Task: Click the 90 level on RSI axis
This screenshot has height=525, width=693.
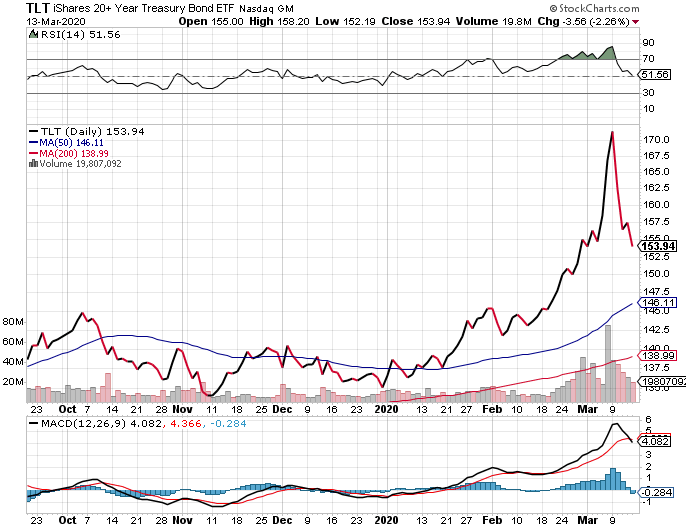Action: (648, 43)
